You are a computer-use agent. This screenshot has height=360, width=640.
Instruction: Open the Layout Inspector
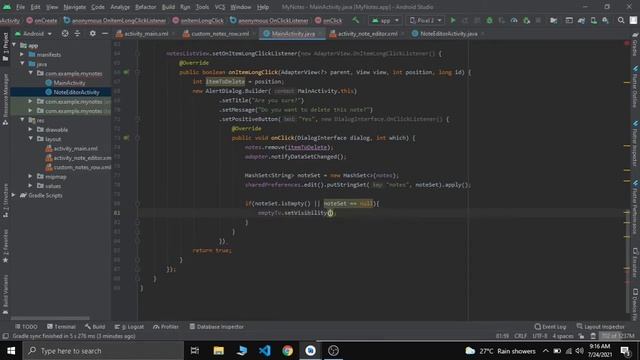(601, 327)
